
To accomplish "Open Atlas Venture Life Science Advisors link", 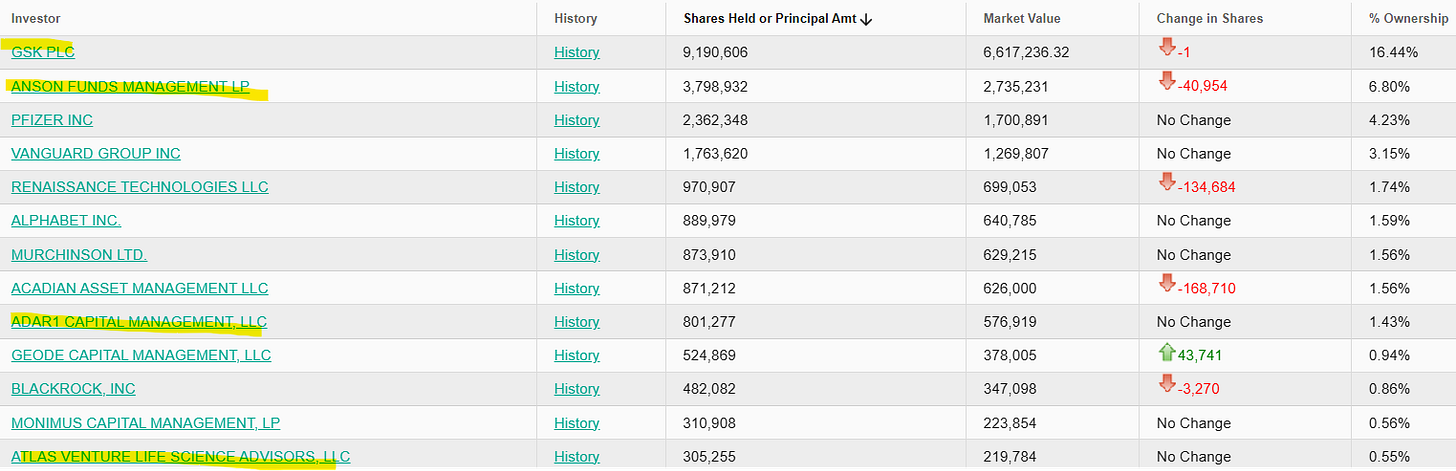I will click(181, 456).
